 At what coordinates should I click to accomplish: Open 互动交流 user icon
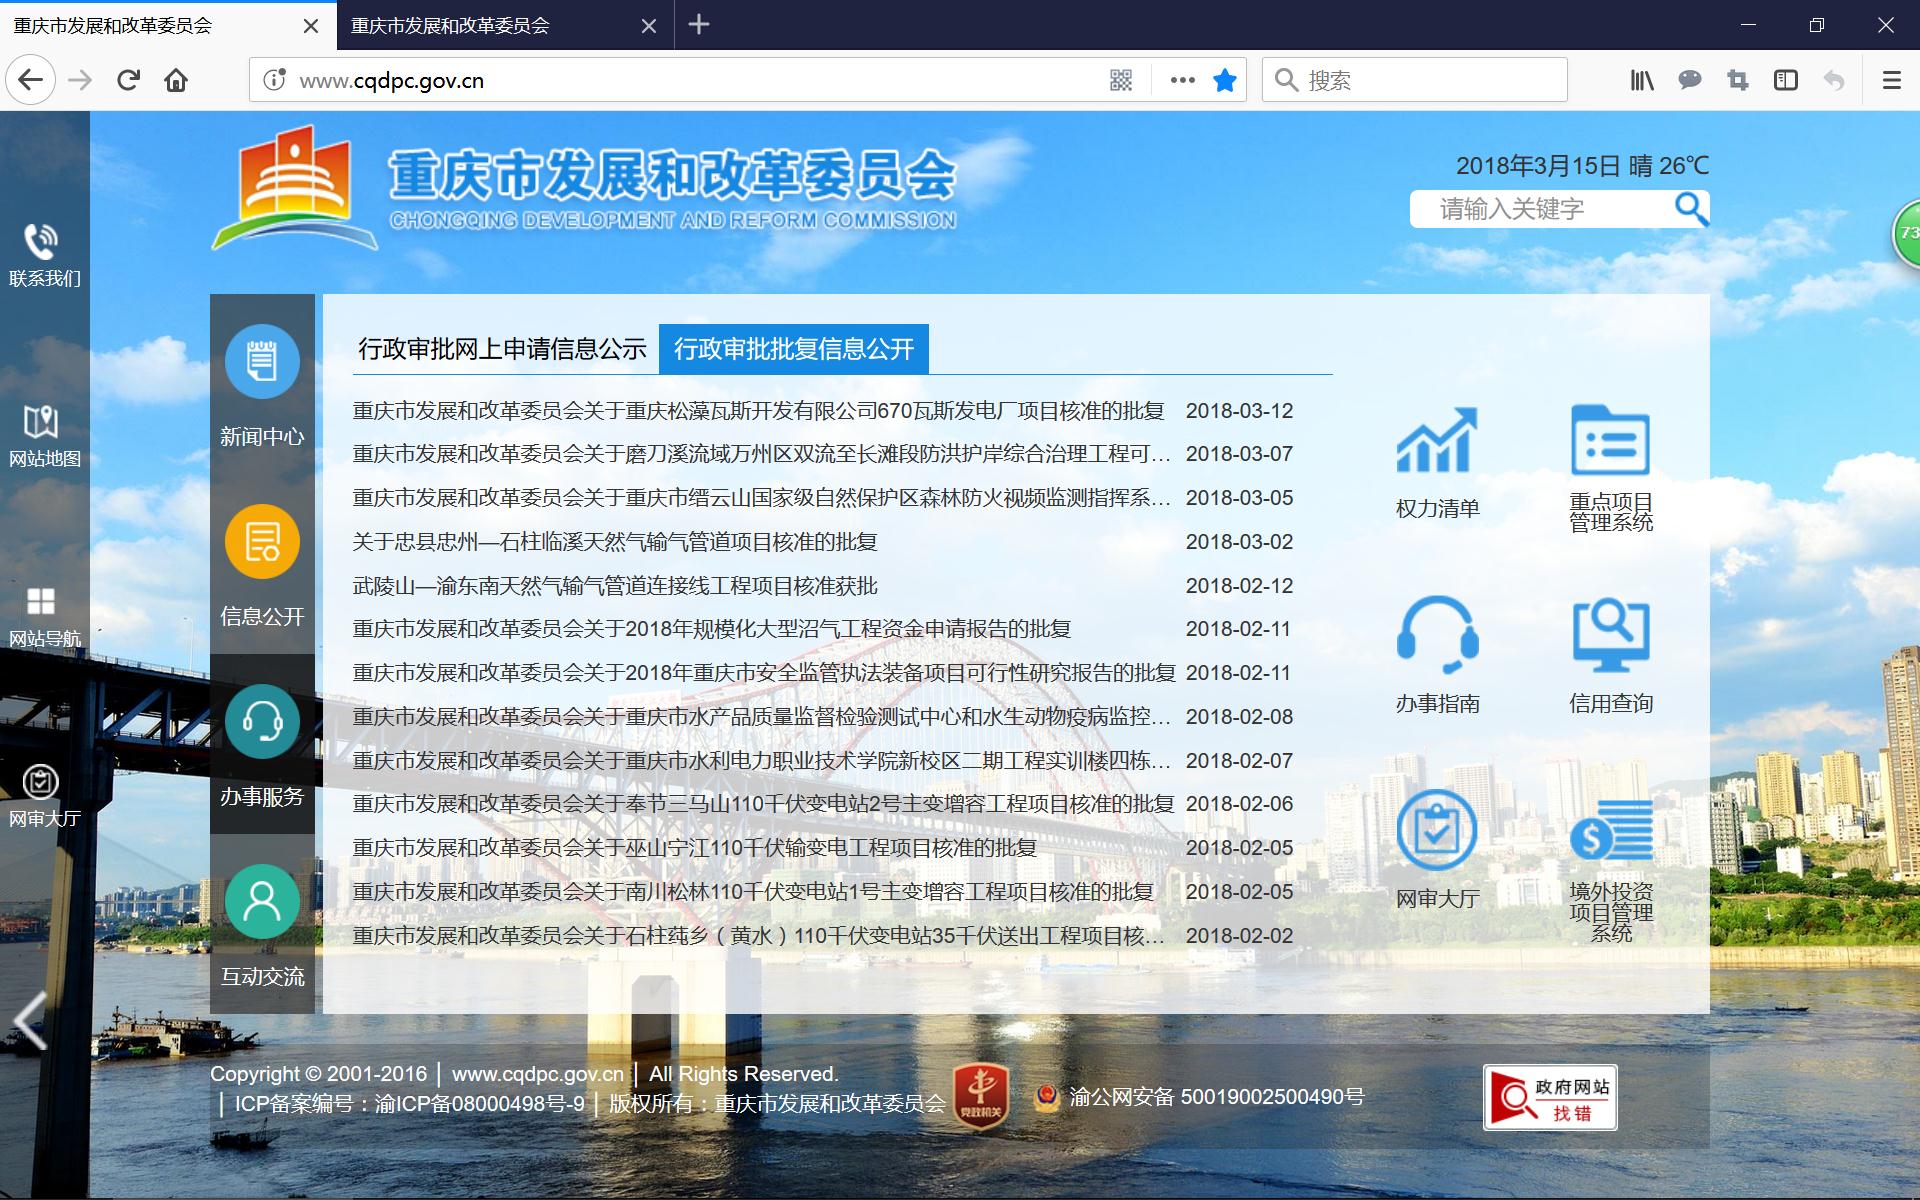[x=262, y=902]
